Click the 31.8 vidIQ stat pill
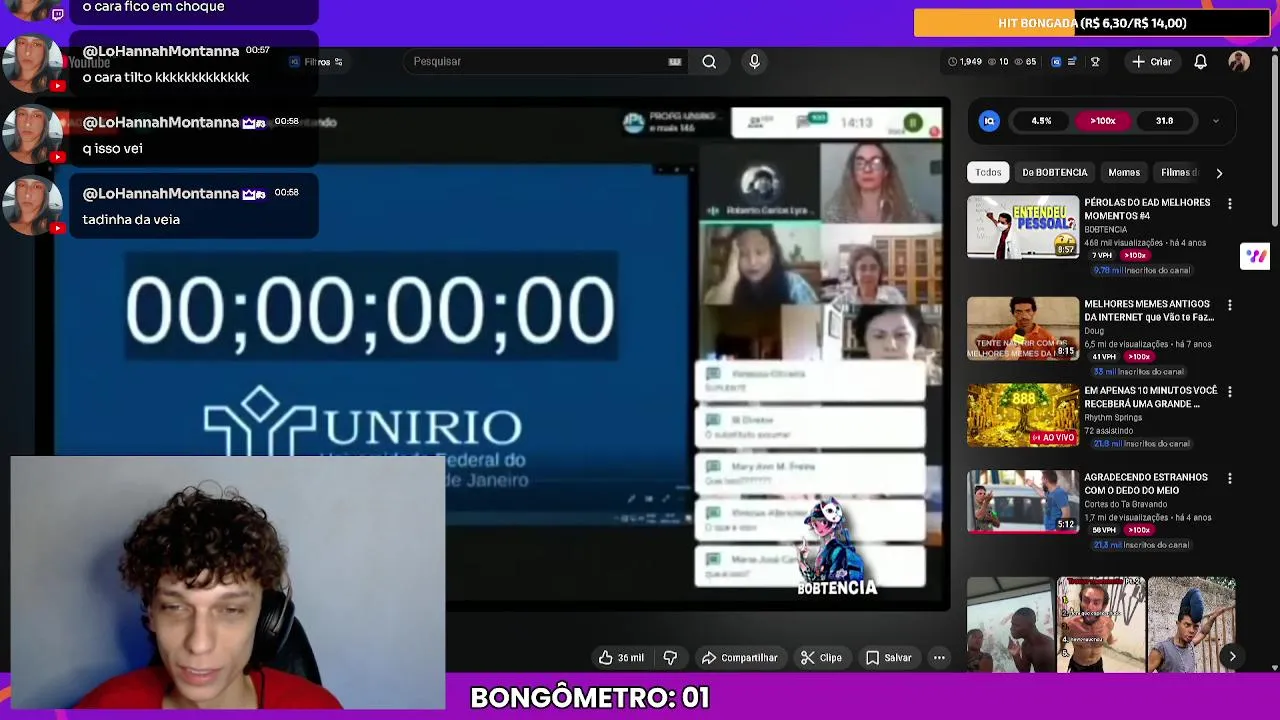The height and width of the screenshot is (720, 1280). (1164, 121)
